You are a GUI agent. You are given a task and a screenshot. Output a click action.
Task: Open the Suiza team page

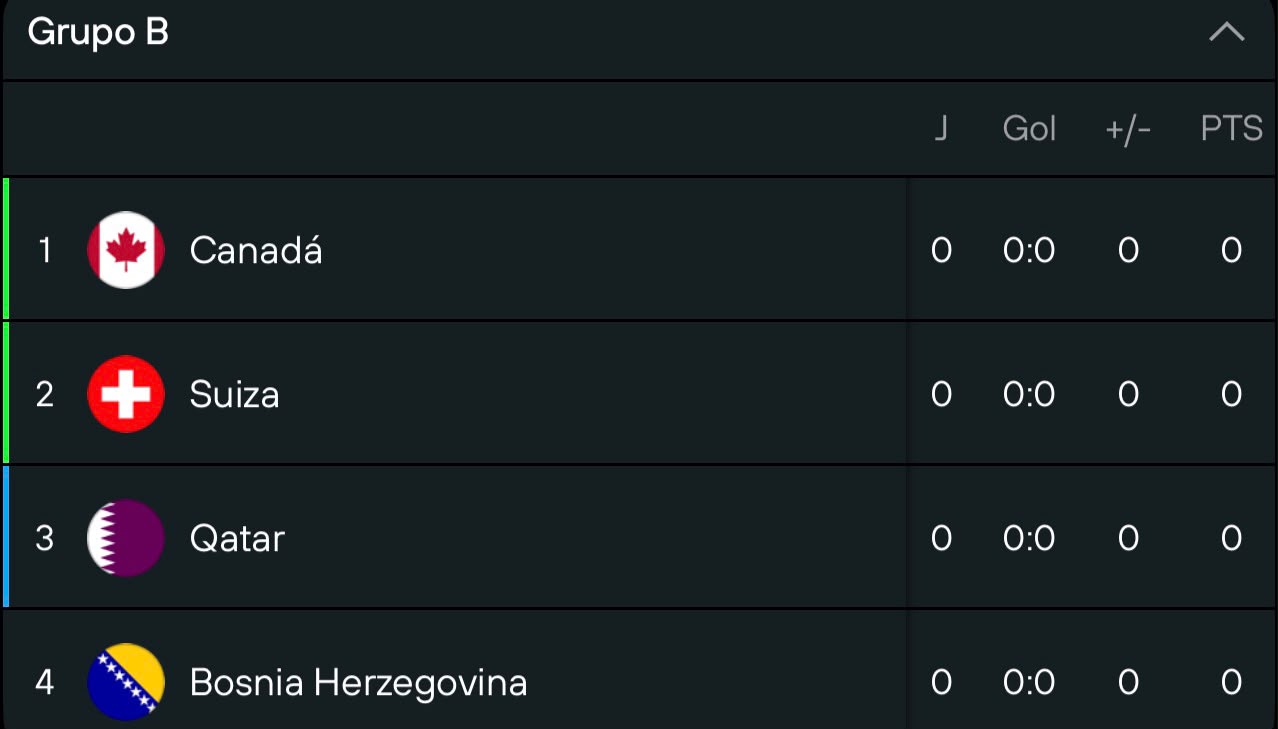[x=235, y=394]
